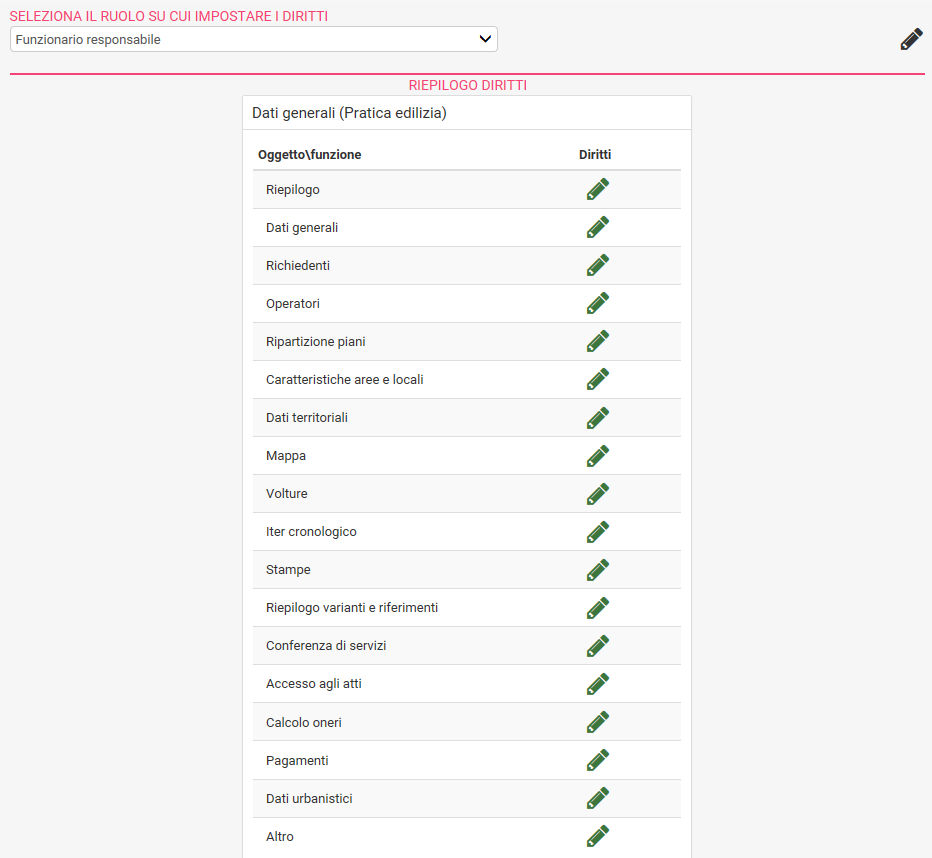Click pencil icon for Conferenza di servizi

point(597,646)
